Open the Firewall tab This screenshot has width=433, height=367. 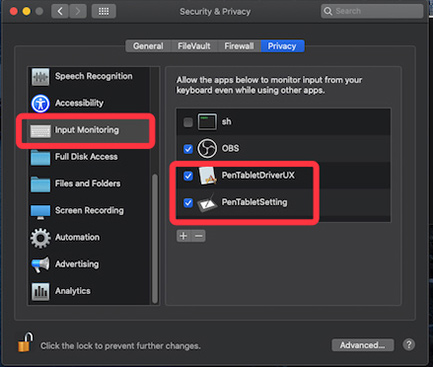(x=239, y=46)
